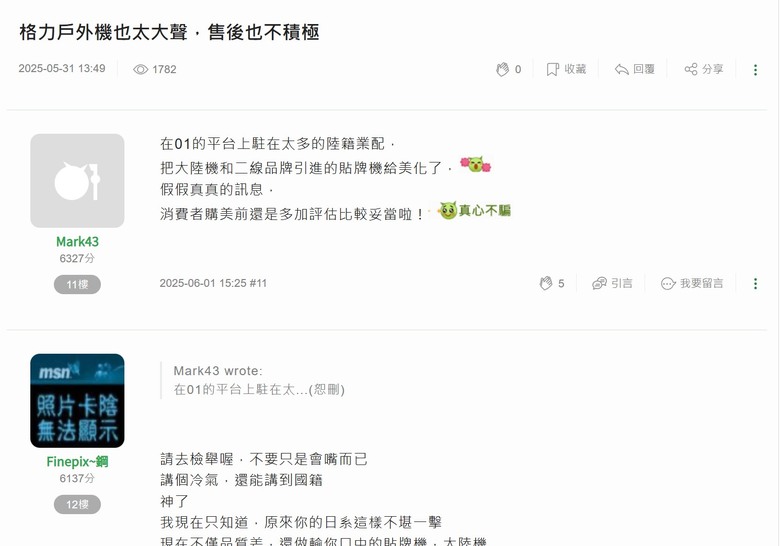Open Mark43's profile from username link

(x=77, y=242)
